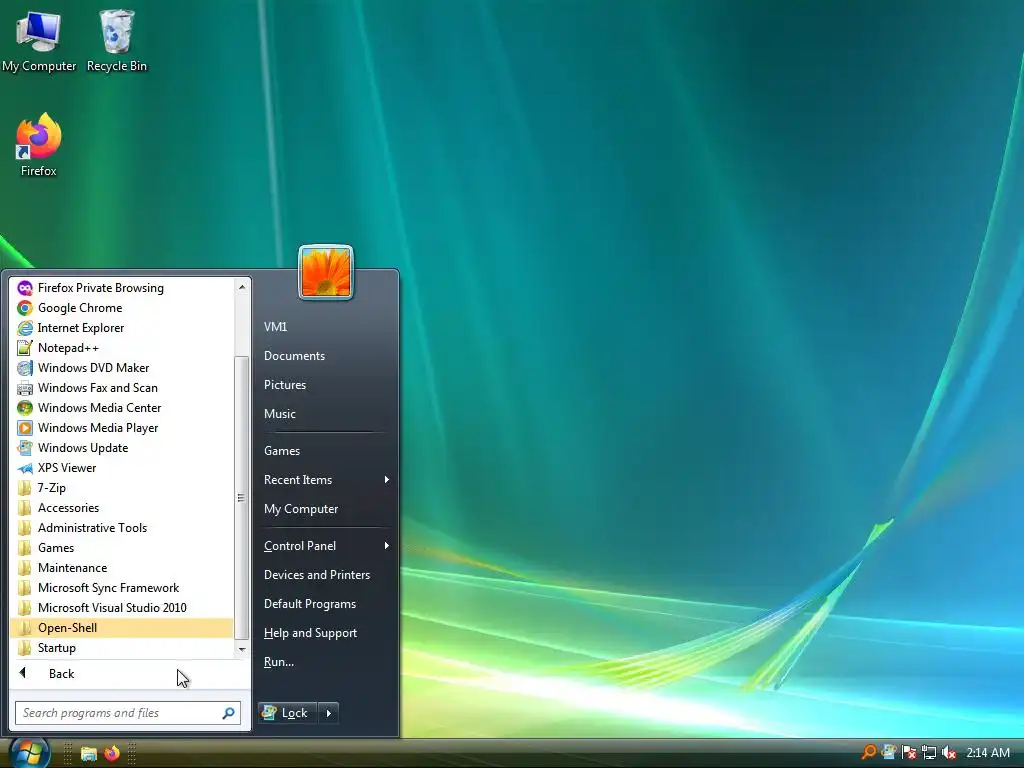1024x768 pixels.
Task: Launch Notepad++ from the Start menu
Action: (122, 348)
